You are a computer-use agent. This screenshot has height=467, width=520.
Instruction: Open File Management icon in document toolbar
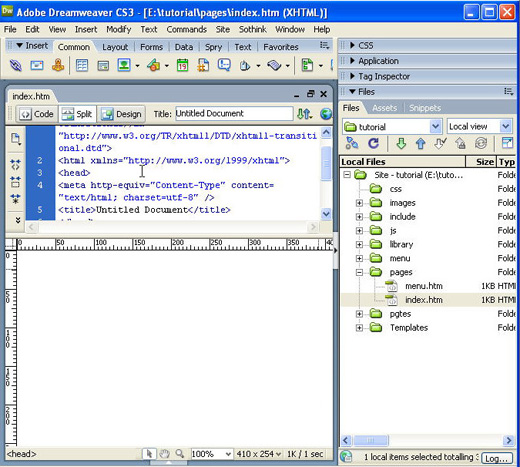[x=304, y=114]
